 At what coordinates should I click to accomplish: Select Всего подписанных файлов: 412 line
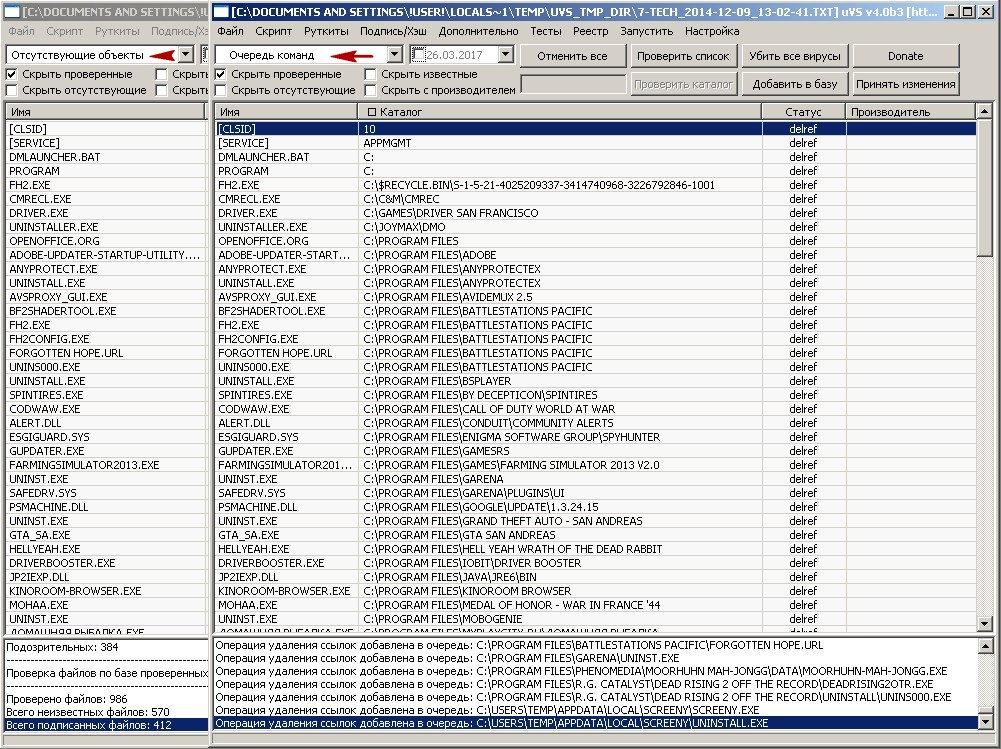106,725
